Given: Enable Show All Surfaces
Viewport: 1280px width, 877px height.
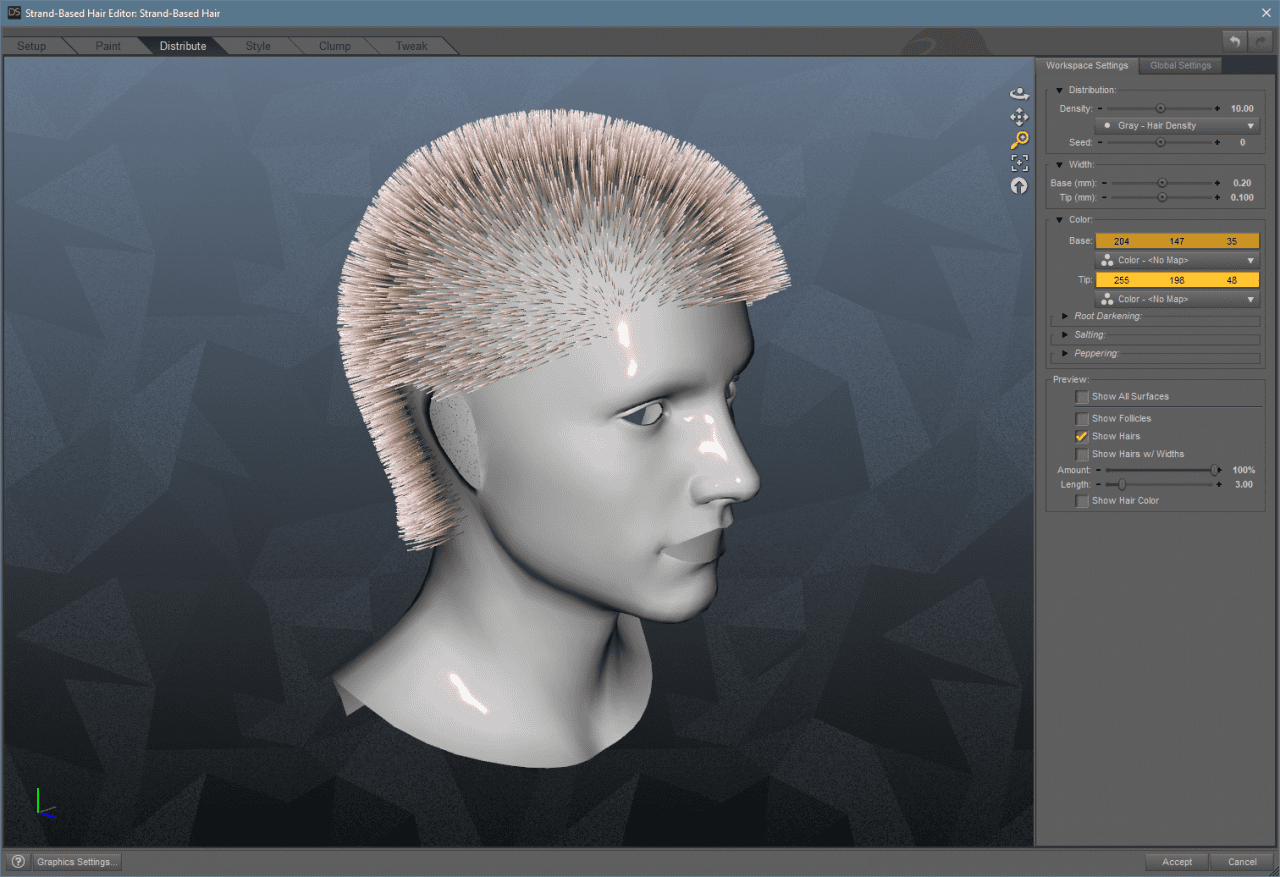Looking at the screenshot, I should (1082, 397).
